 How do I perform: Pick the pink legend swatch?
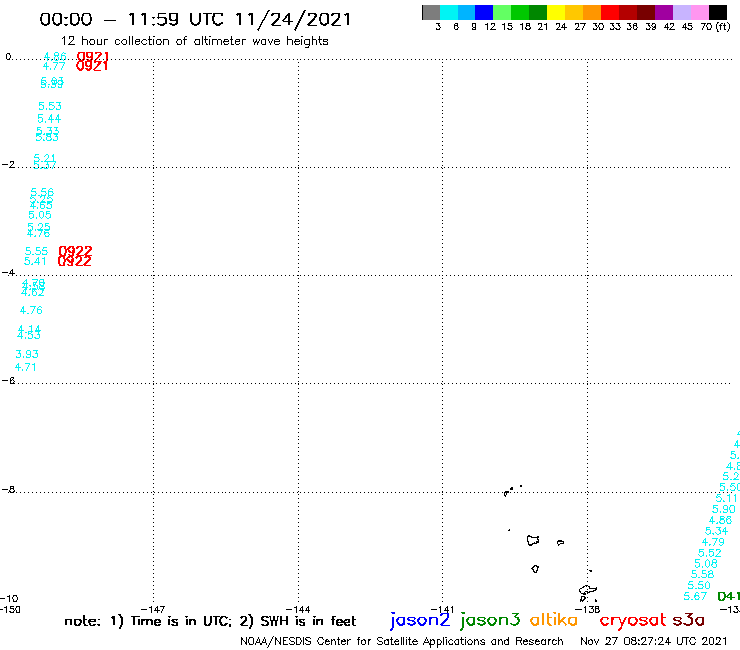[699, 12]
